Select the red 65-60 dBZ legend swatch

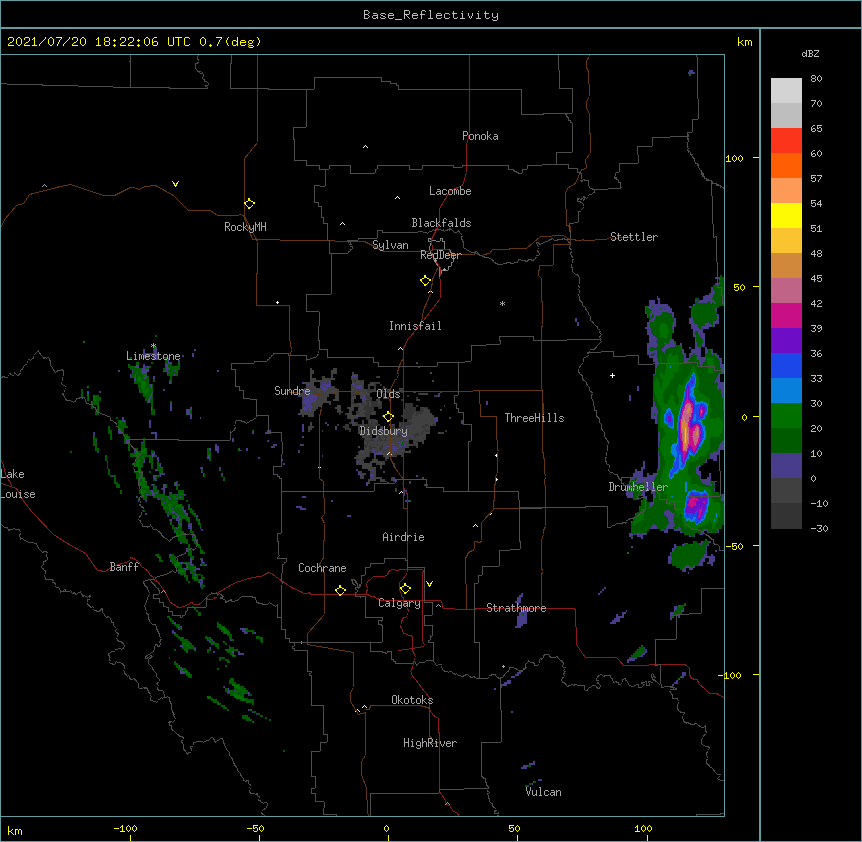(786, 141)
